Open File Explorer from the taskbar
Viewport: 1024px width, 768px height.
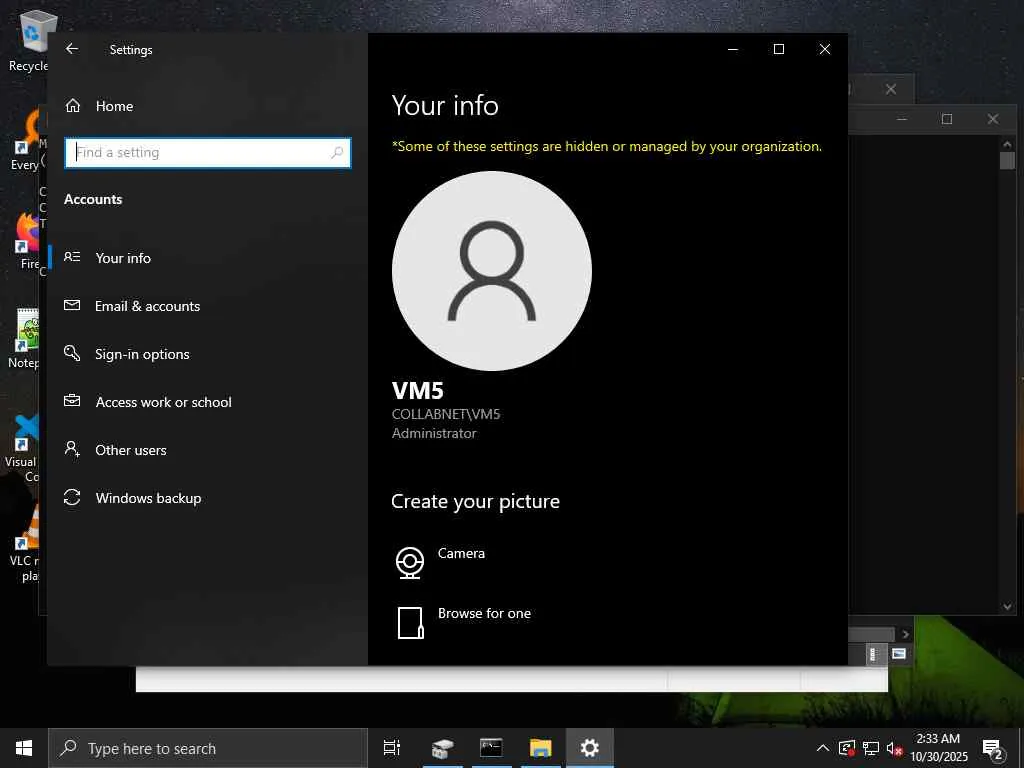point(541,748)
